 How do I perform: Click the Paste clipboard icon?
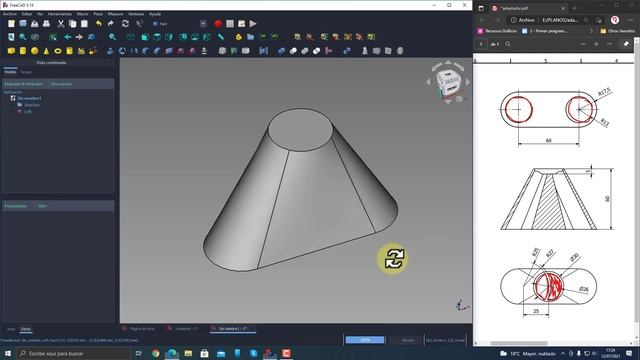point(84,24)
